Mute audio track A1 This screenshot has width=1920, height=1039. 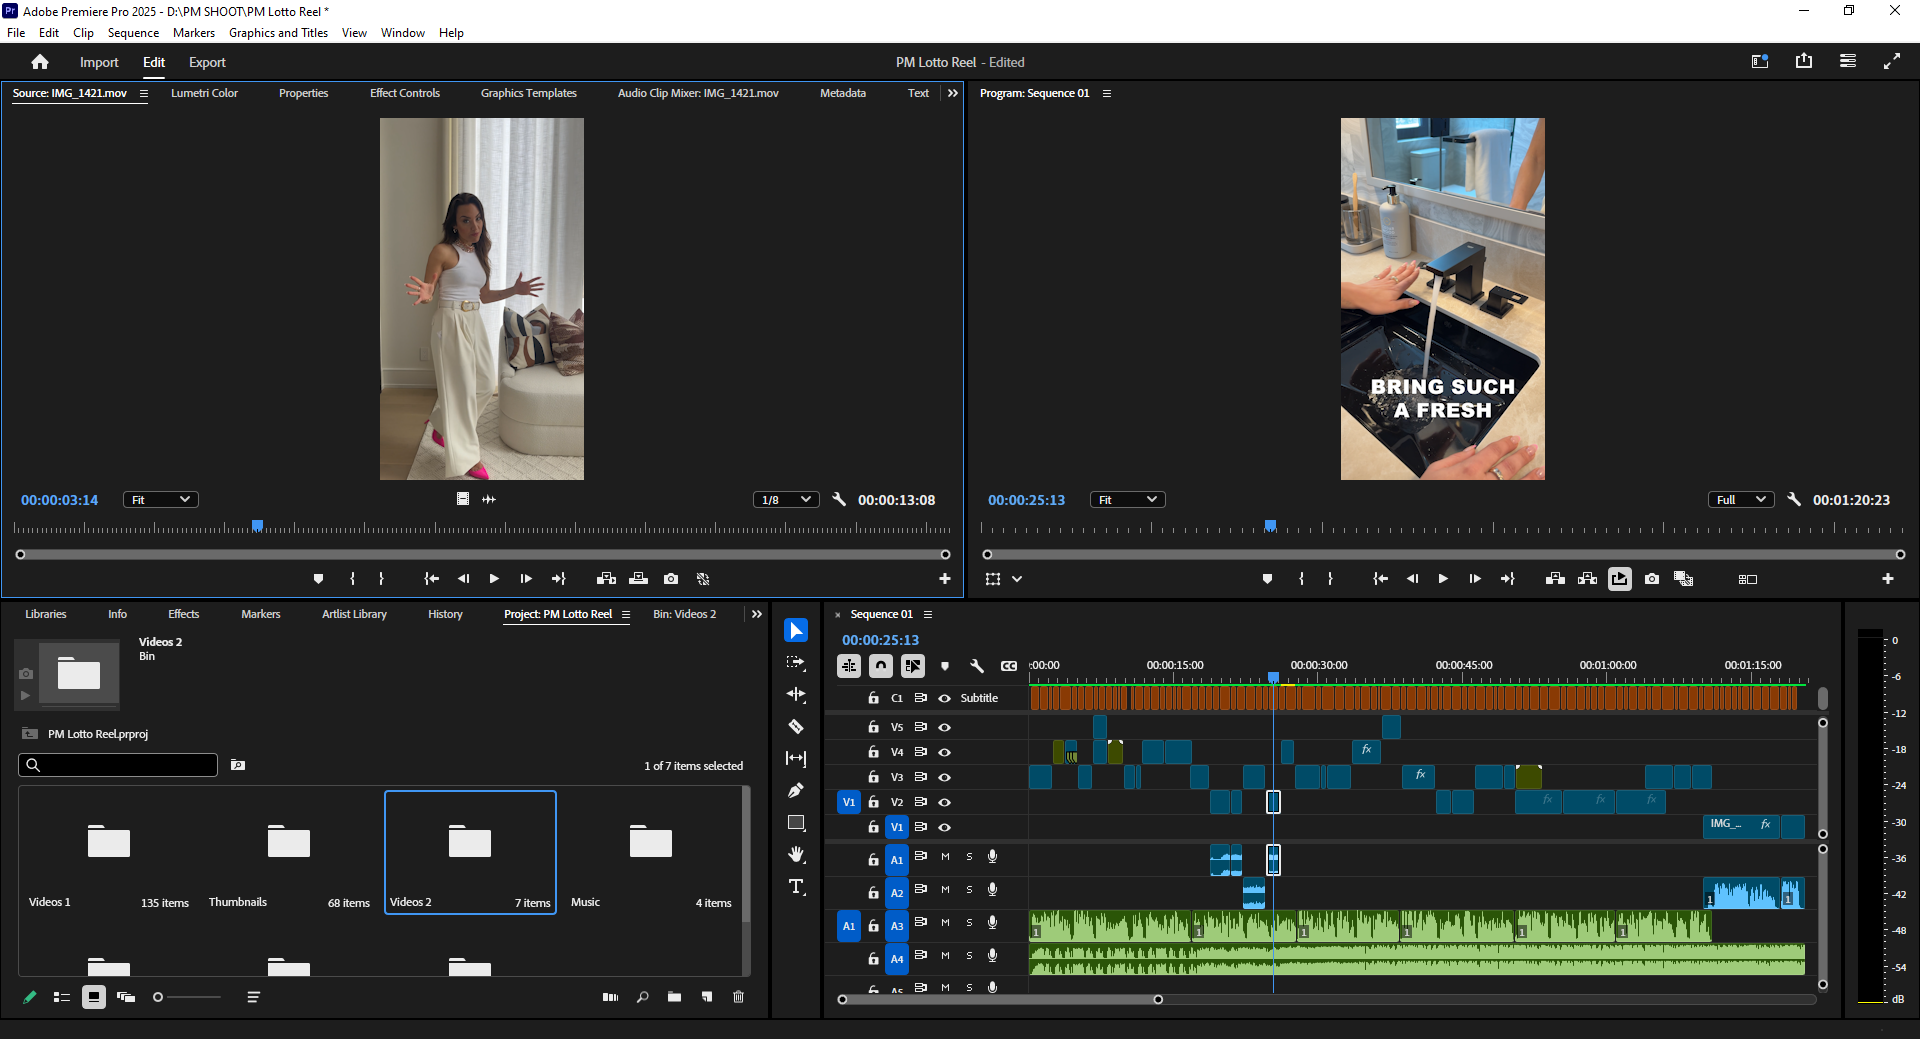point(945,857)
